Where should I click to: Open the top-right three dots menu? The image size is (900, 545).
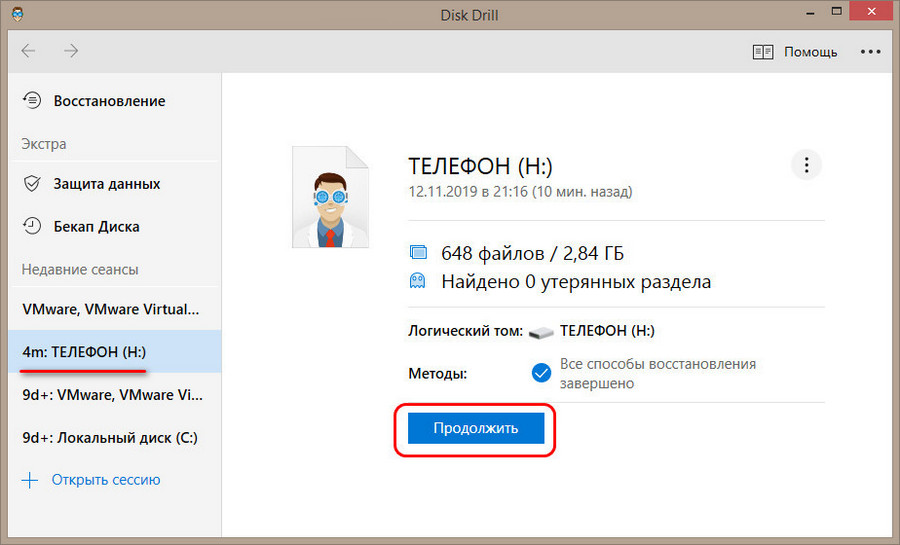(x=870, y=52)
